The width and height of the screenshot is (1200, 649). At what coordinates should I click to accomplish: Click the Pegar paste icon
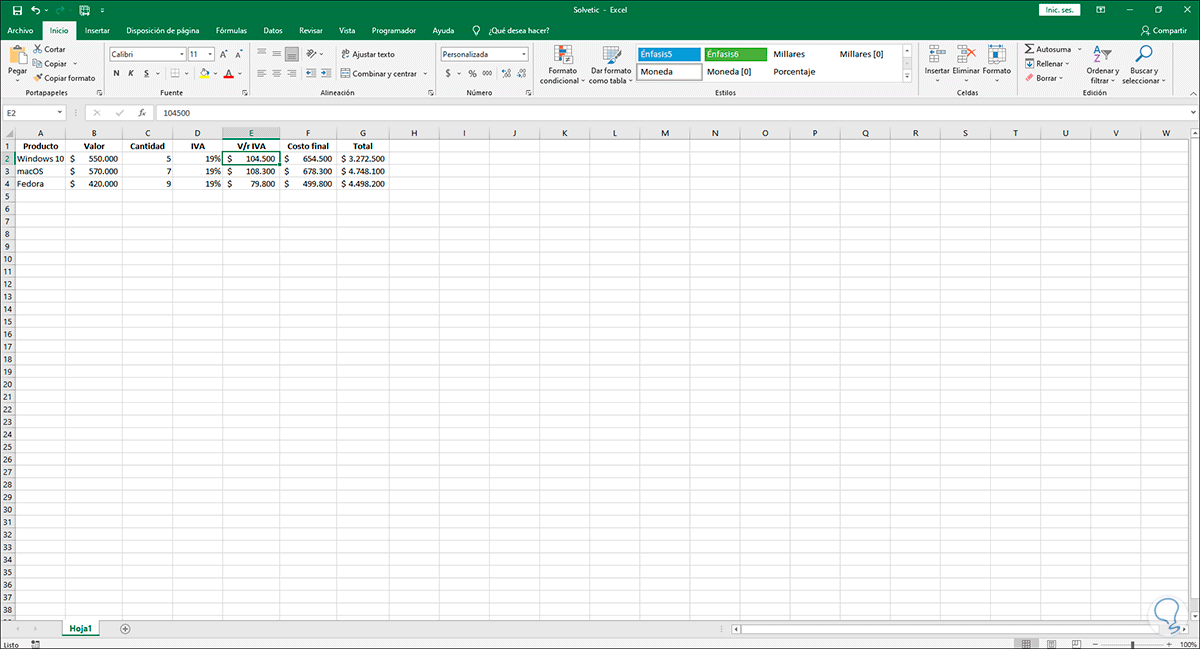(18, 55)
